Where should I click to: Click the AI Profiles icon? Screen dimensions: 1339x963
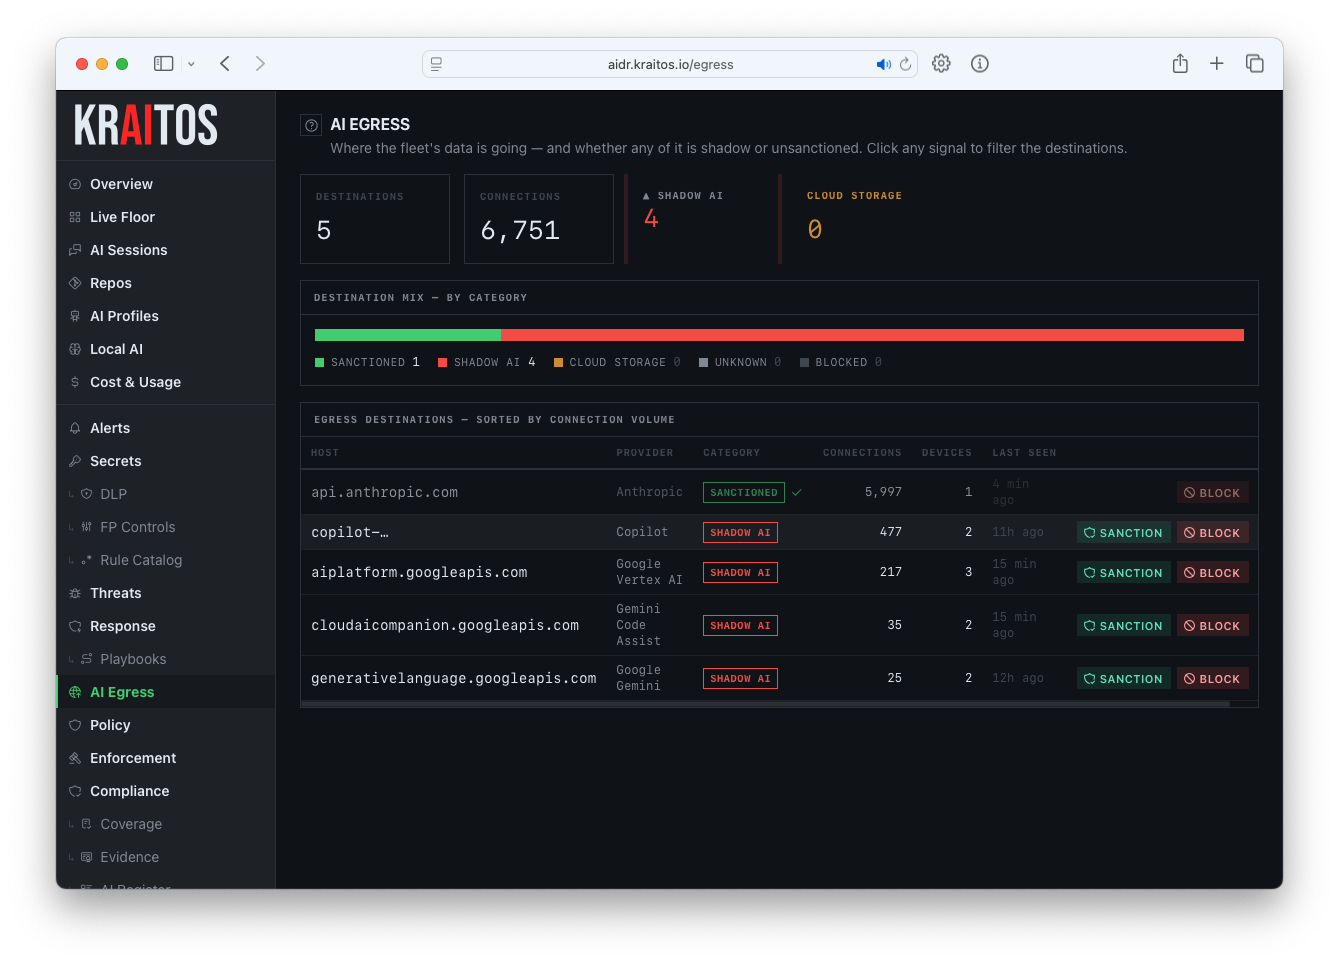click(x=75, y=316)
